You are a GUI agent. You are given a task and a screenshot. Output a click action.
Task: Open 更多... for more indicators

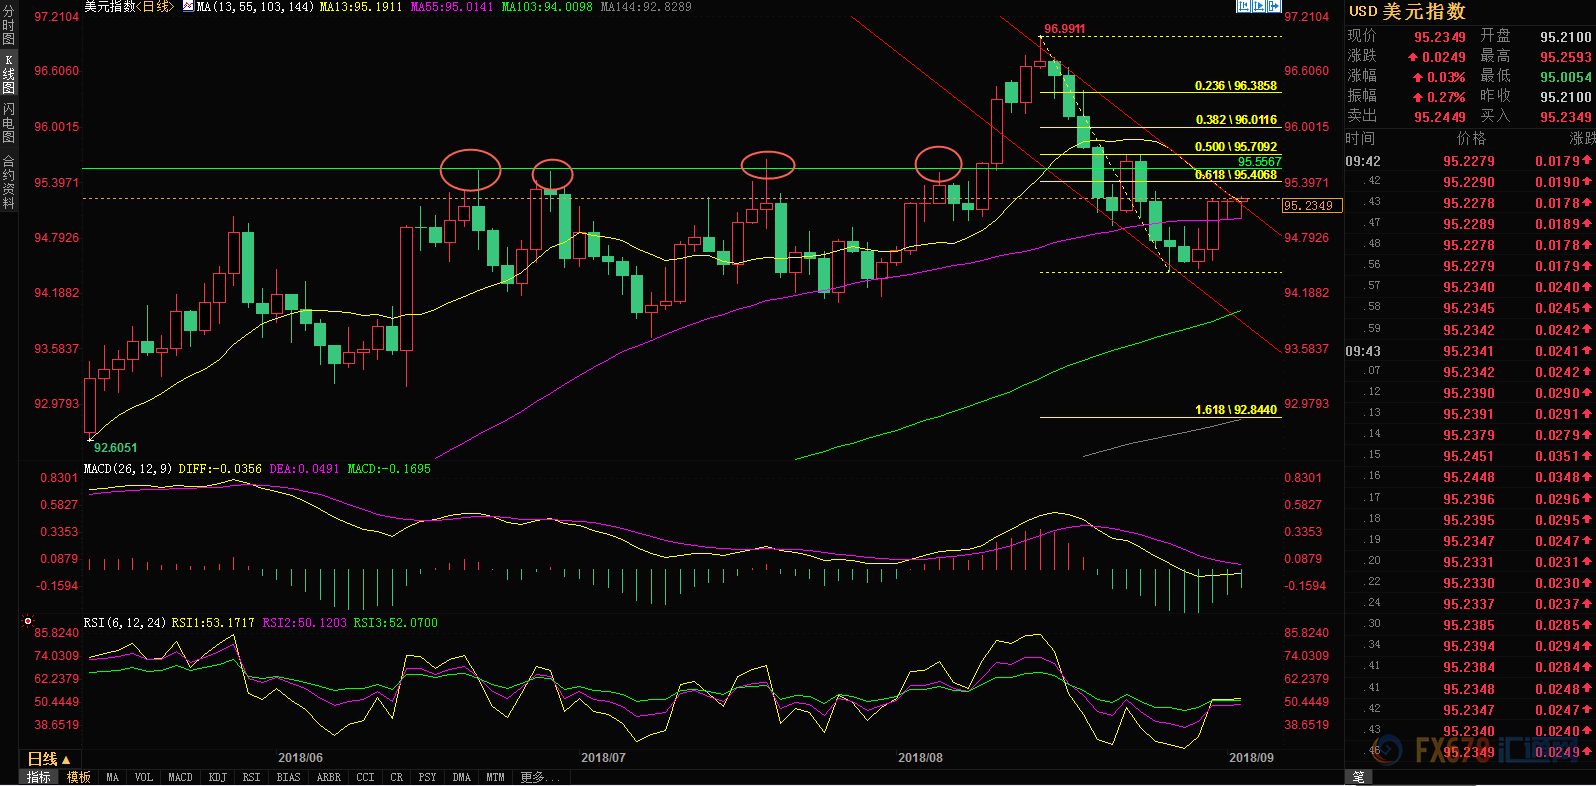[x=540, y=777]
